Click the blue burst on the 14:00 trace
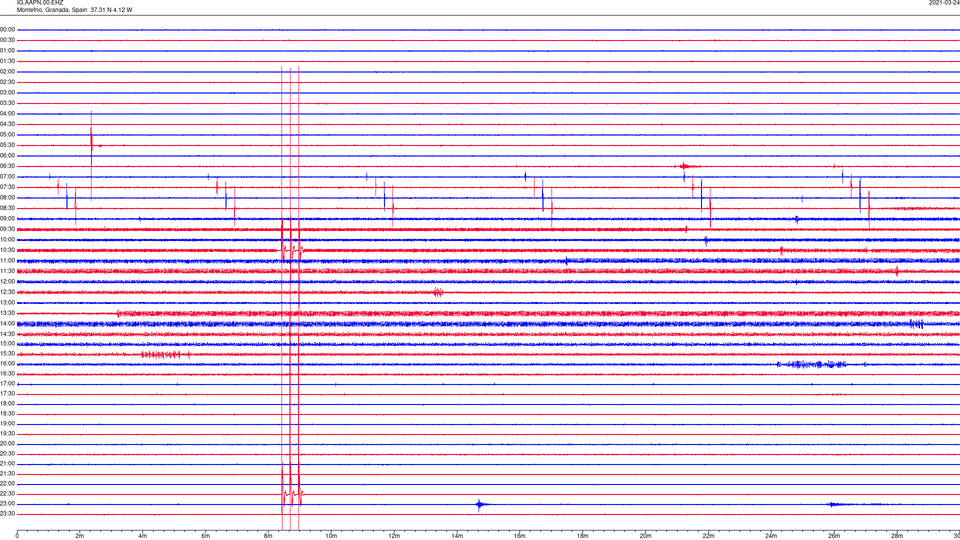Image resolution: width=960 pixels, height=540 pixels. click(x=916, y=324)
